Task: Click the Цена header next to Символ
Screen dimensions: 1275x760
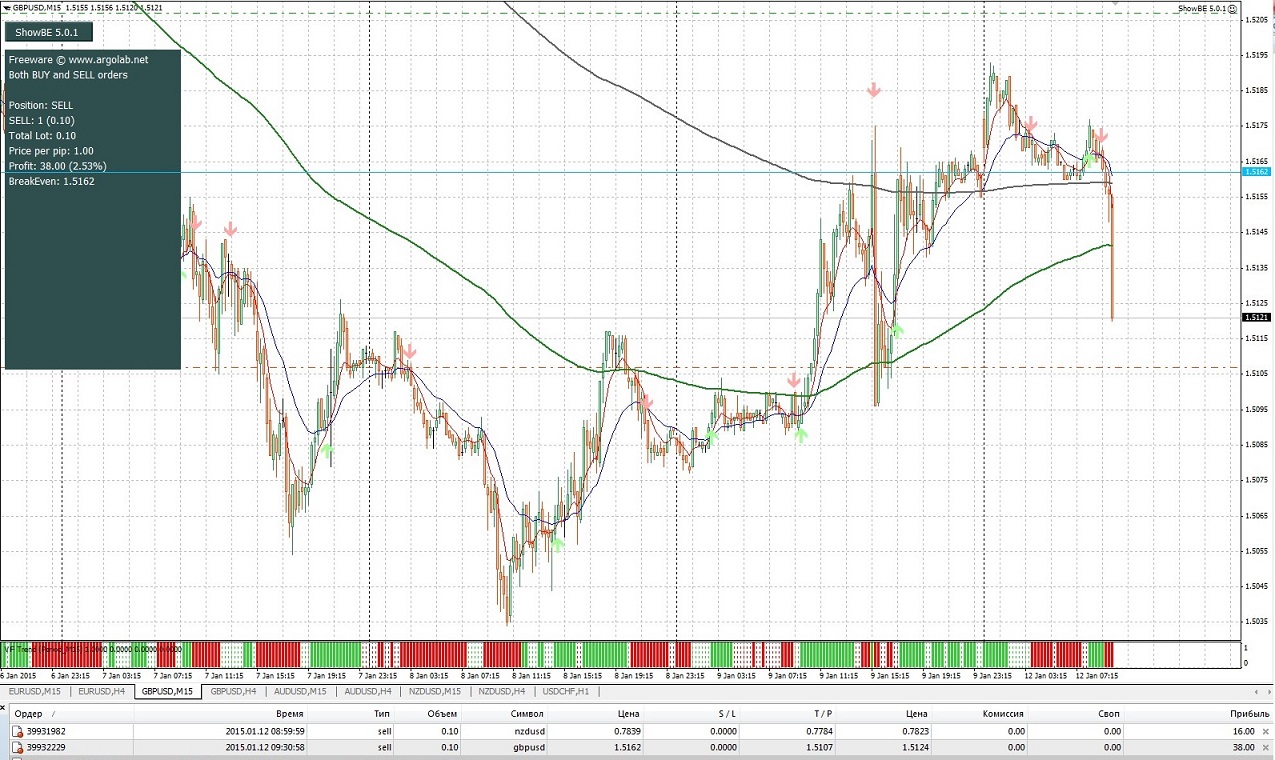Action: click(x=628, y=714)
